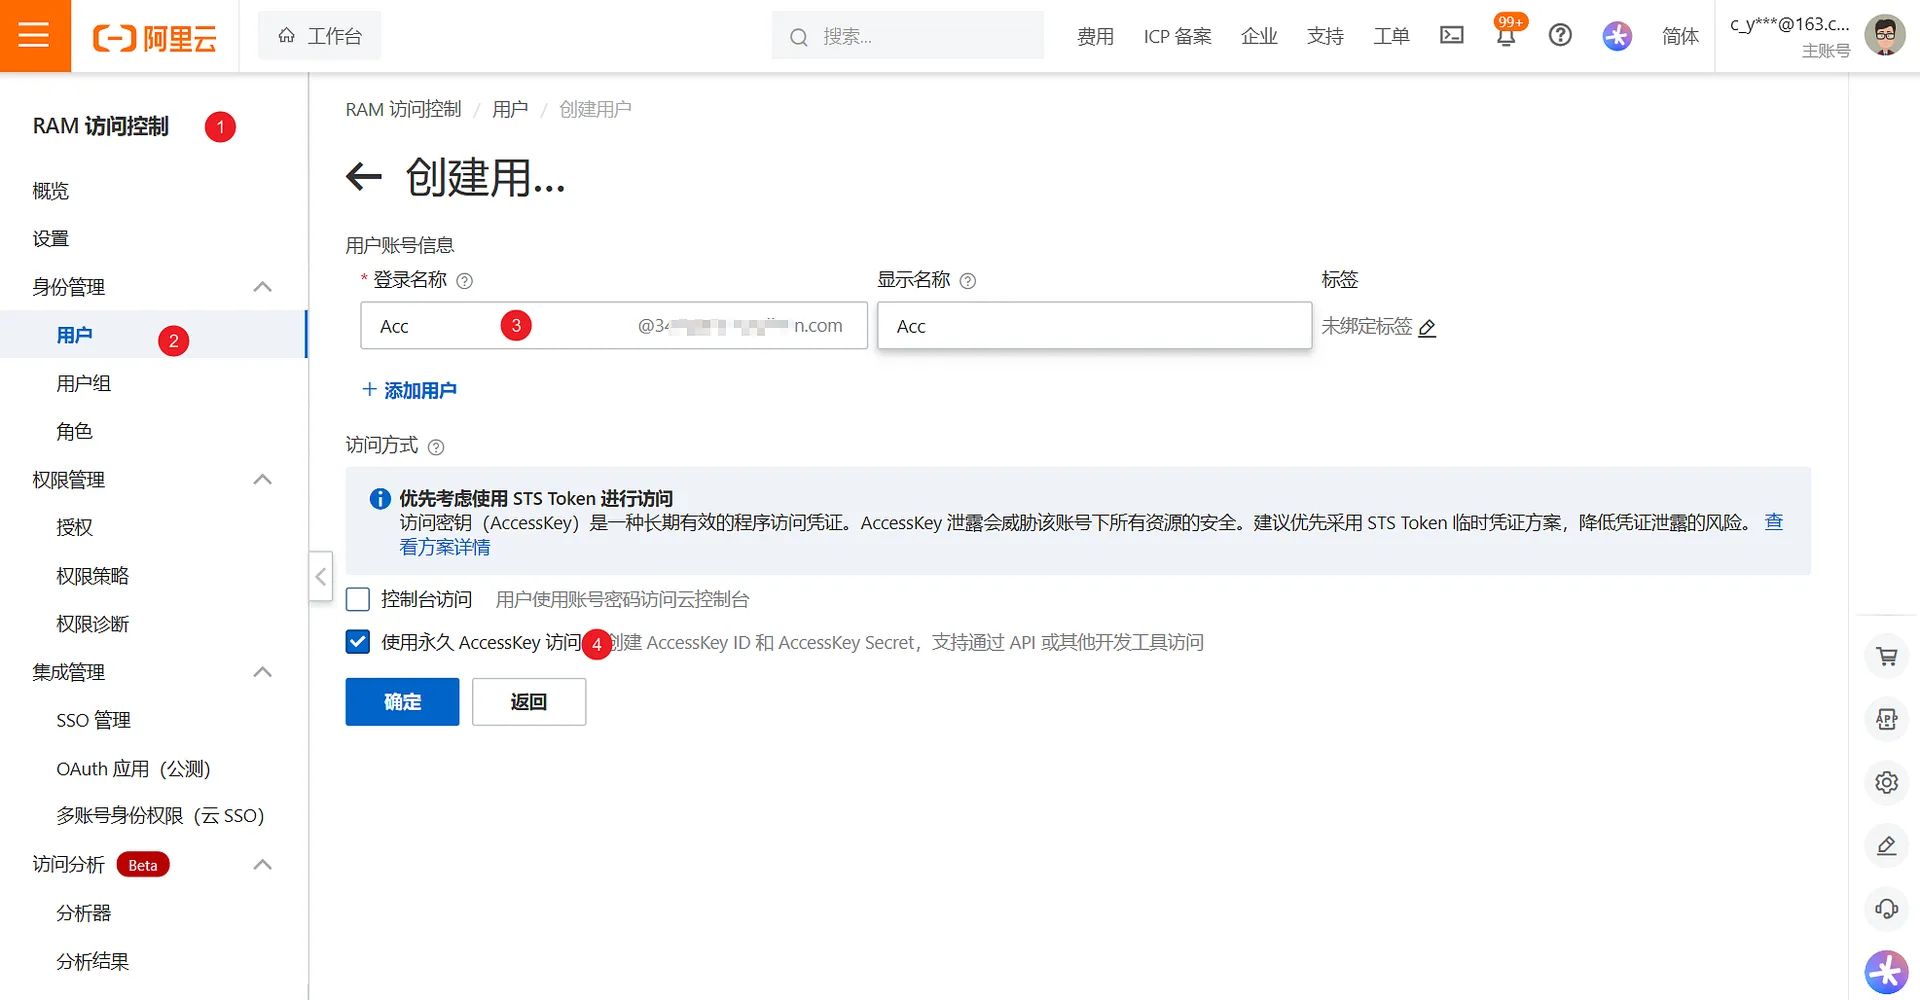Open the CloudShell terminal icon
This screenshot has height=1000, width=1920.
(x=1452, y=35)
